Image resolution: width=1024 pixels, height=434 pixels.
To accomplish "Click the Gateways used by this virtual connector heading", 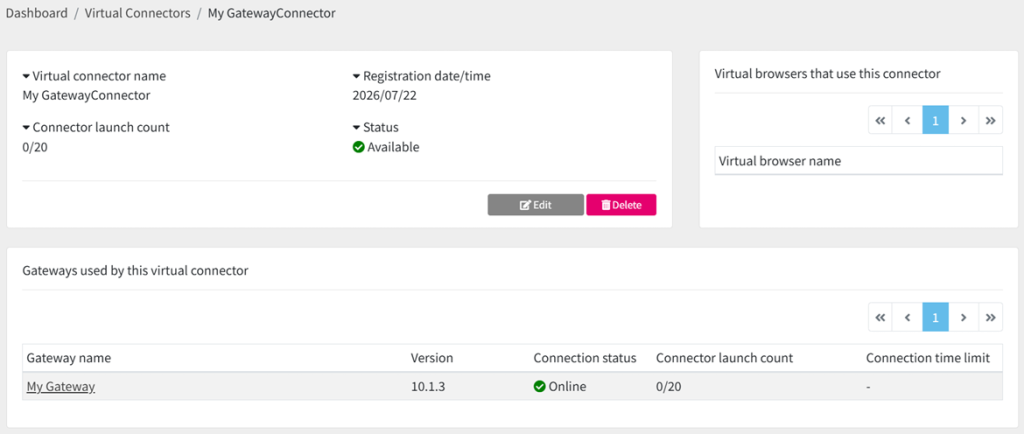I will 135,270.
